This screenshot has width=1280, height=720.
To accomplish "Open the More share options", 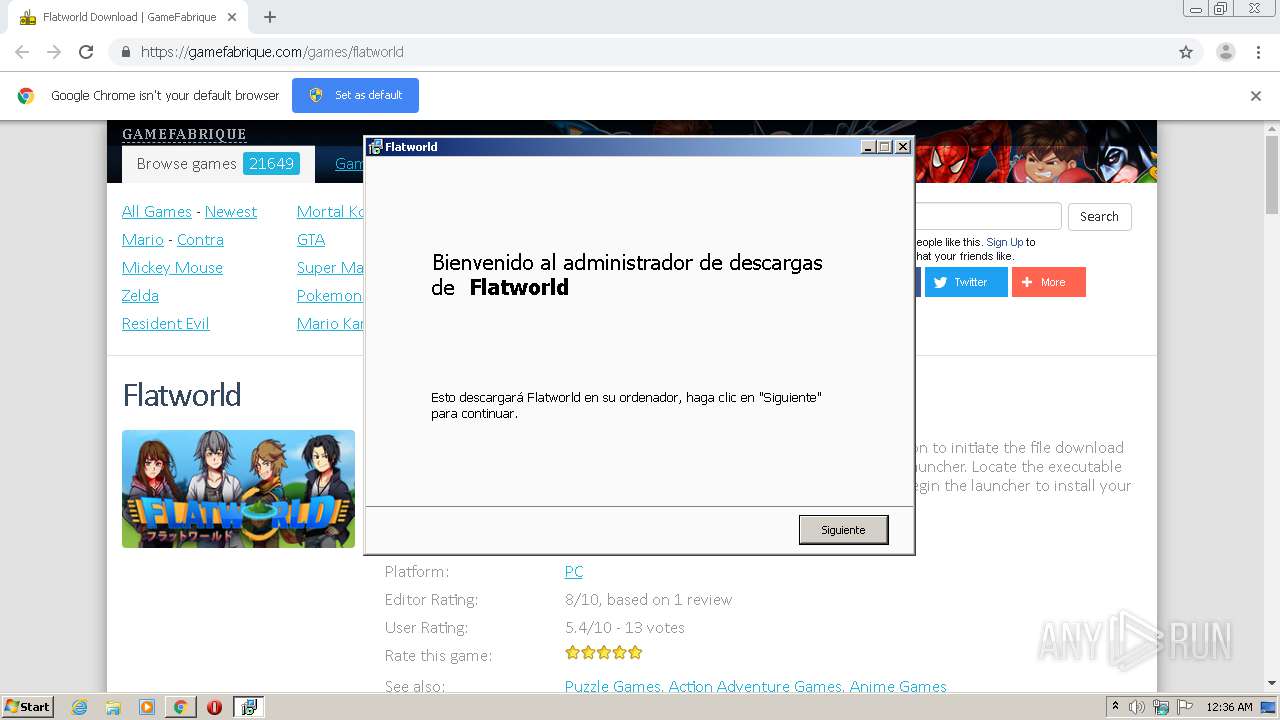I will (1048, 282).
